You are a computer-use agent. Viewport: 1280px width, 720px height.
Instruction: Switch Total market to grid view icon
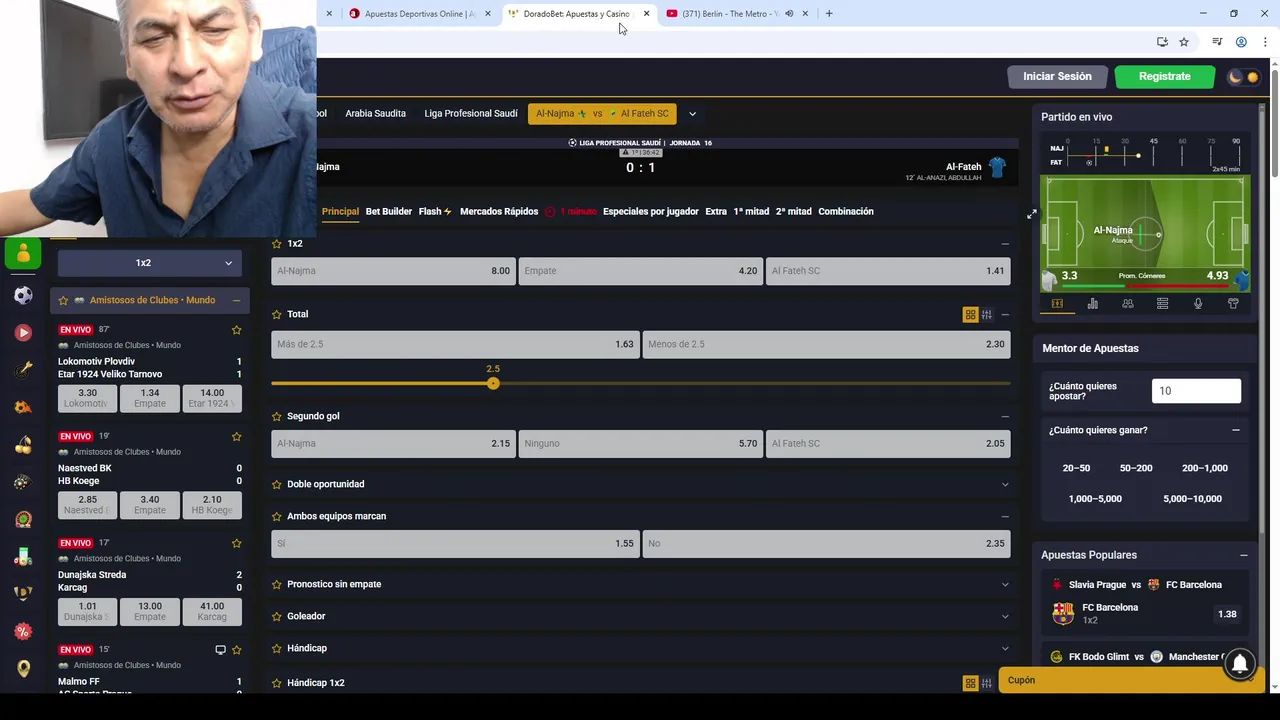click(x=970, y=314)
